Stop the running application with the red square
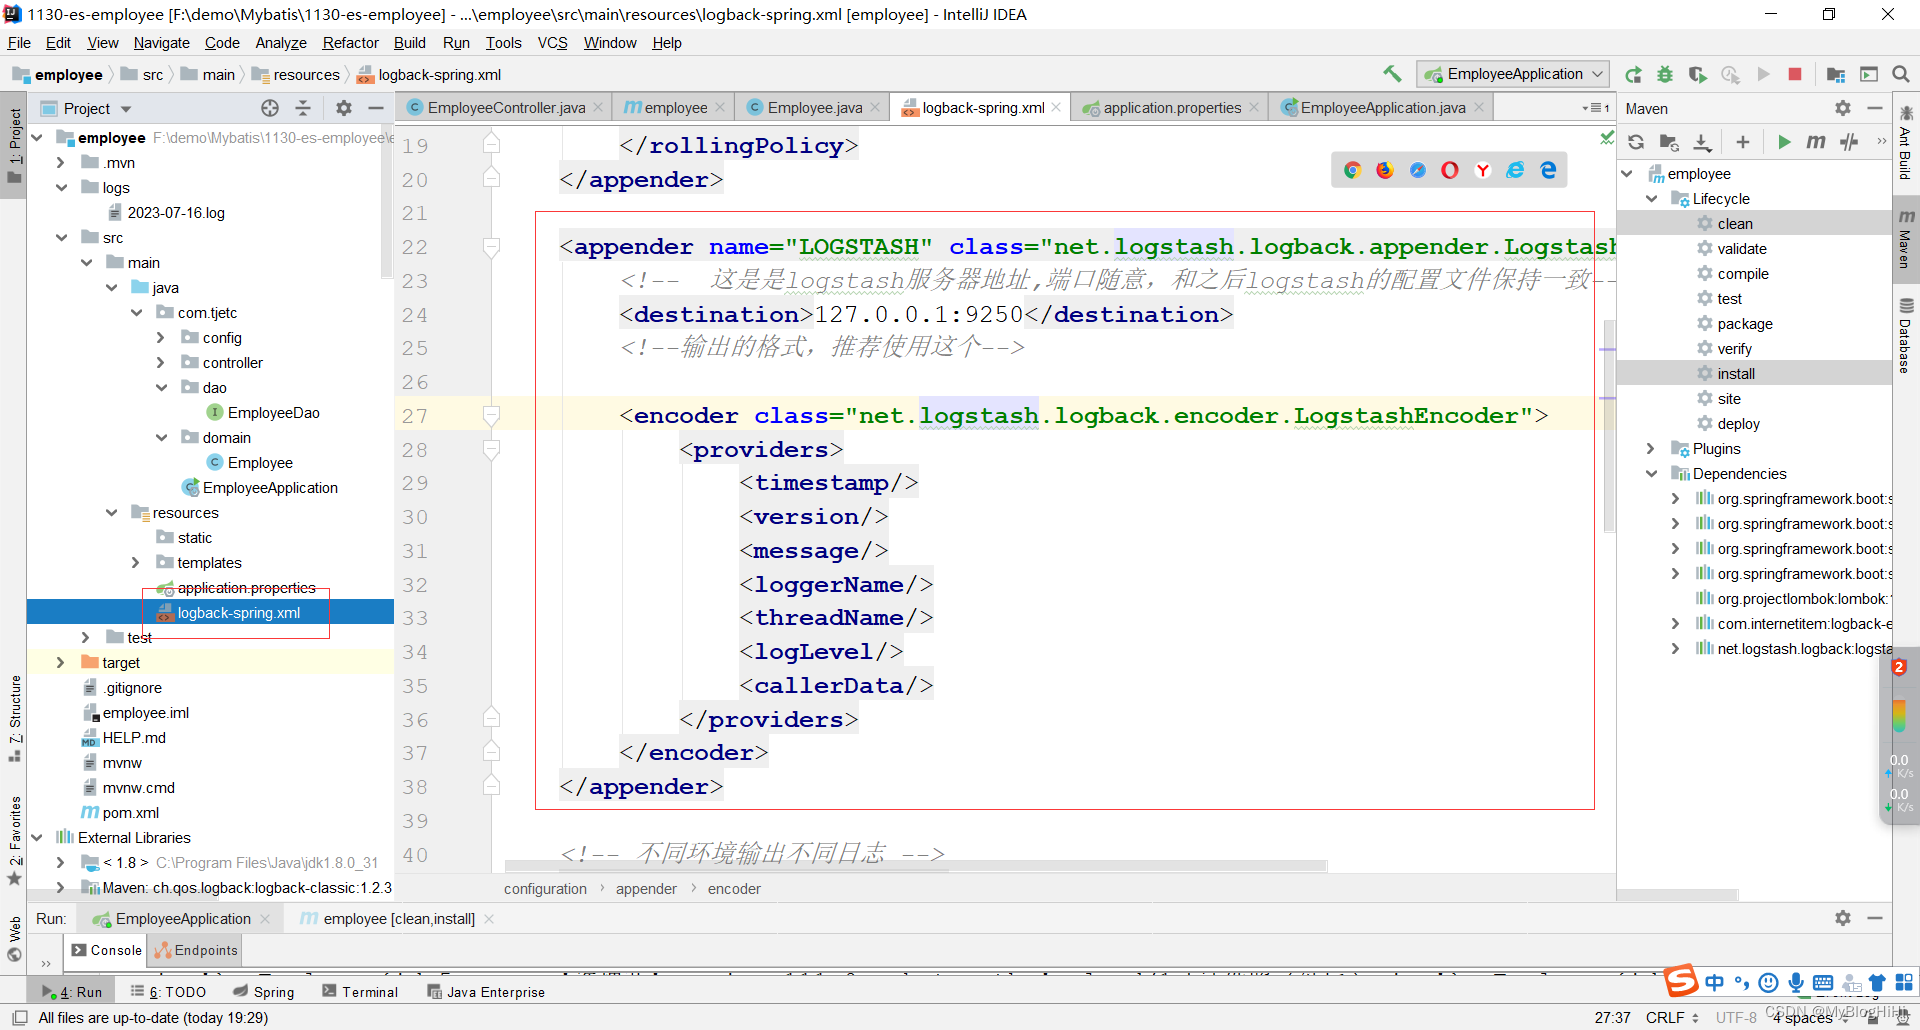This screenshot has height=1030, width=1920. click(x=1795, y=74)
